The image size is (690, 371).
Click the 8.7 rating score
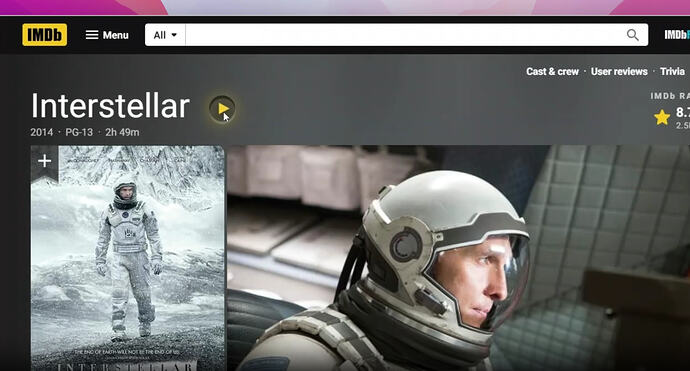coord(683,112)
